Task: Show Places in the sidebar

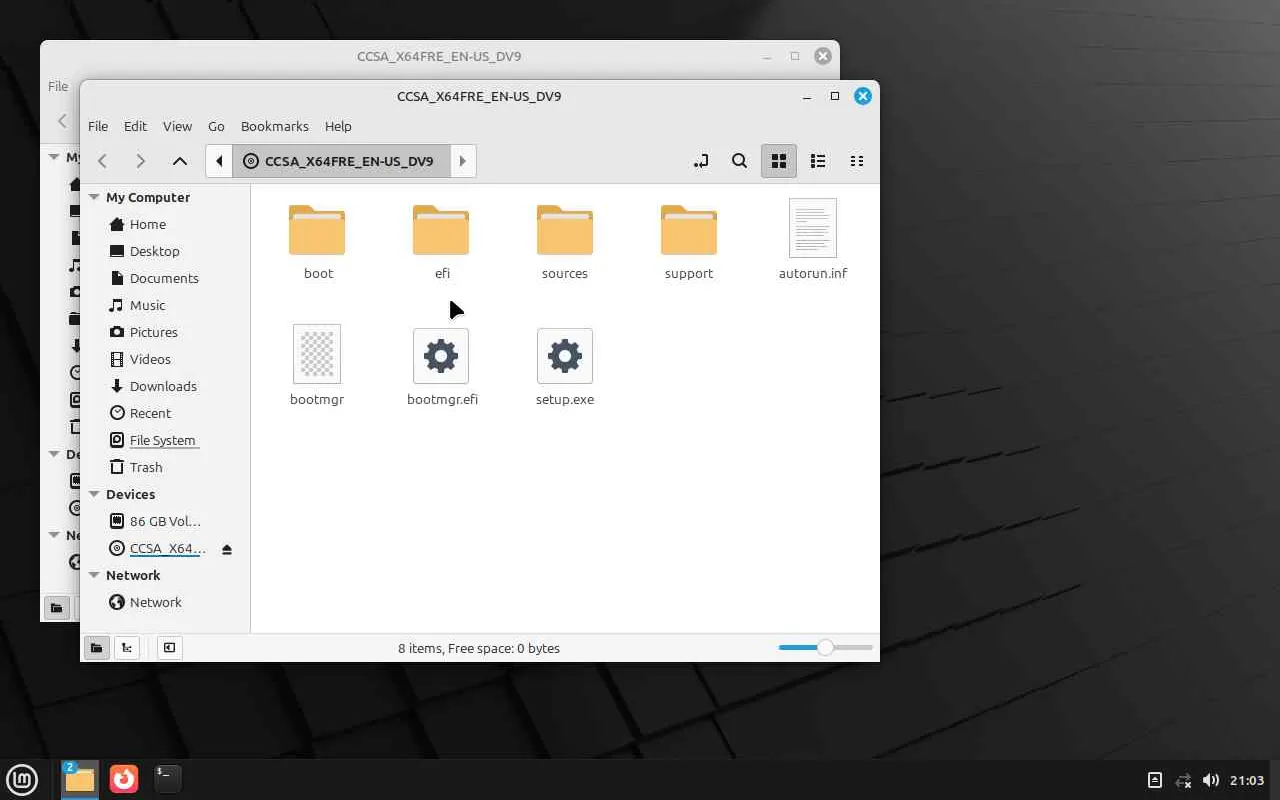Action: point(96,648)
